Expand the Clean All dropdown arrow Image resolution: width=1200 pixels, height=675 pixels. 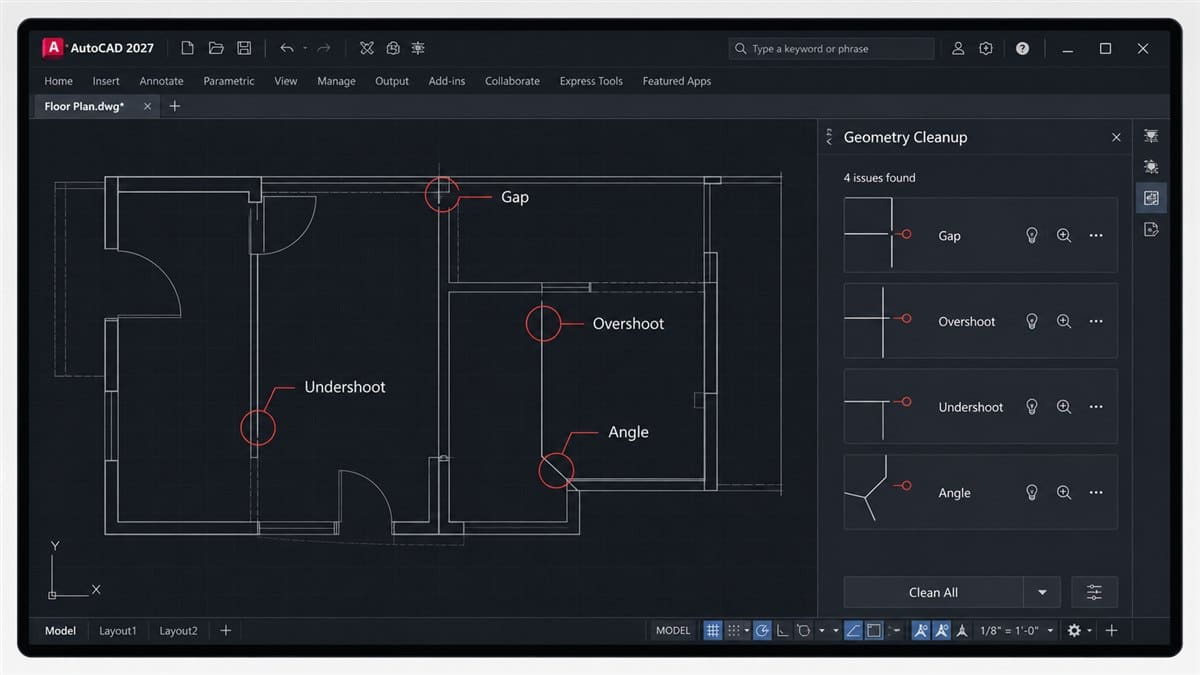1042,592
